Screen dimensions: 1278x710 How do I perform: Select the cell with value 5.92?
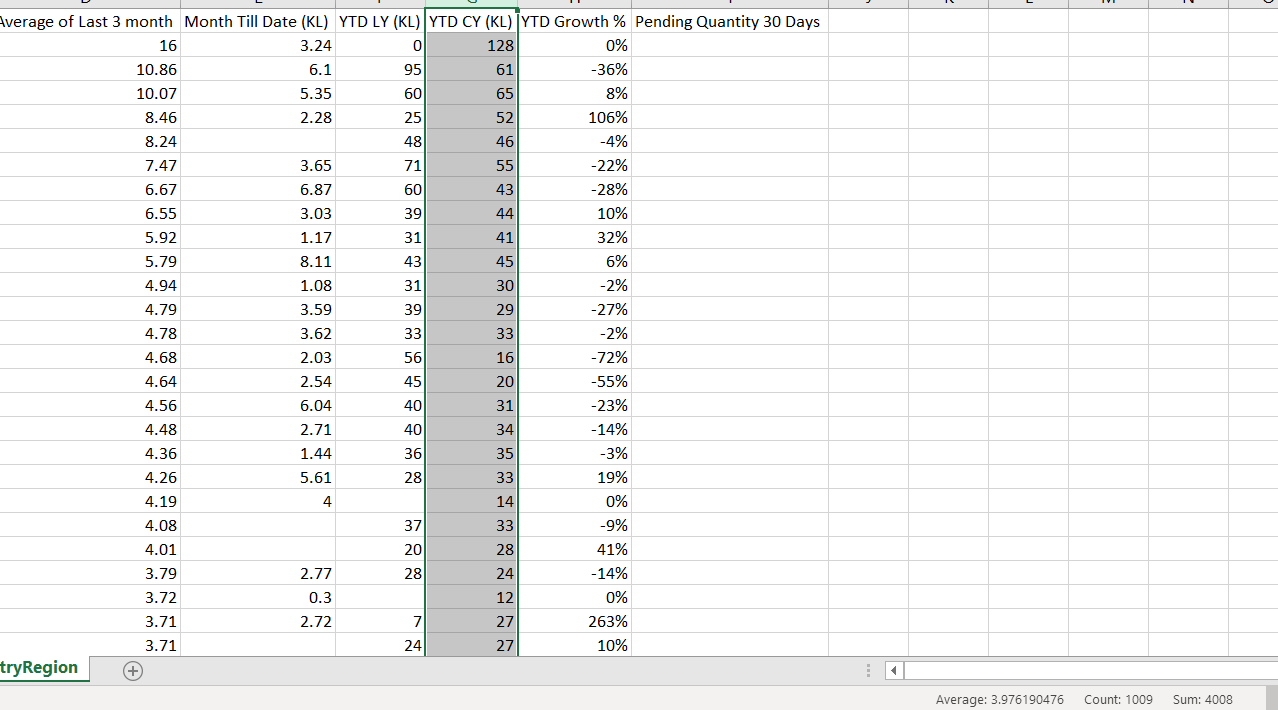90,237
